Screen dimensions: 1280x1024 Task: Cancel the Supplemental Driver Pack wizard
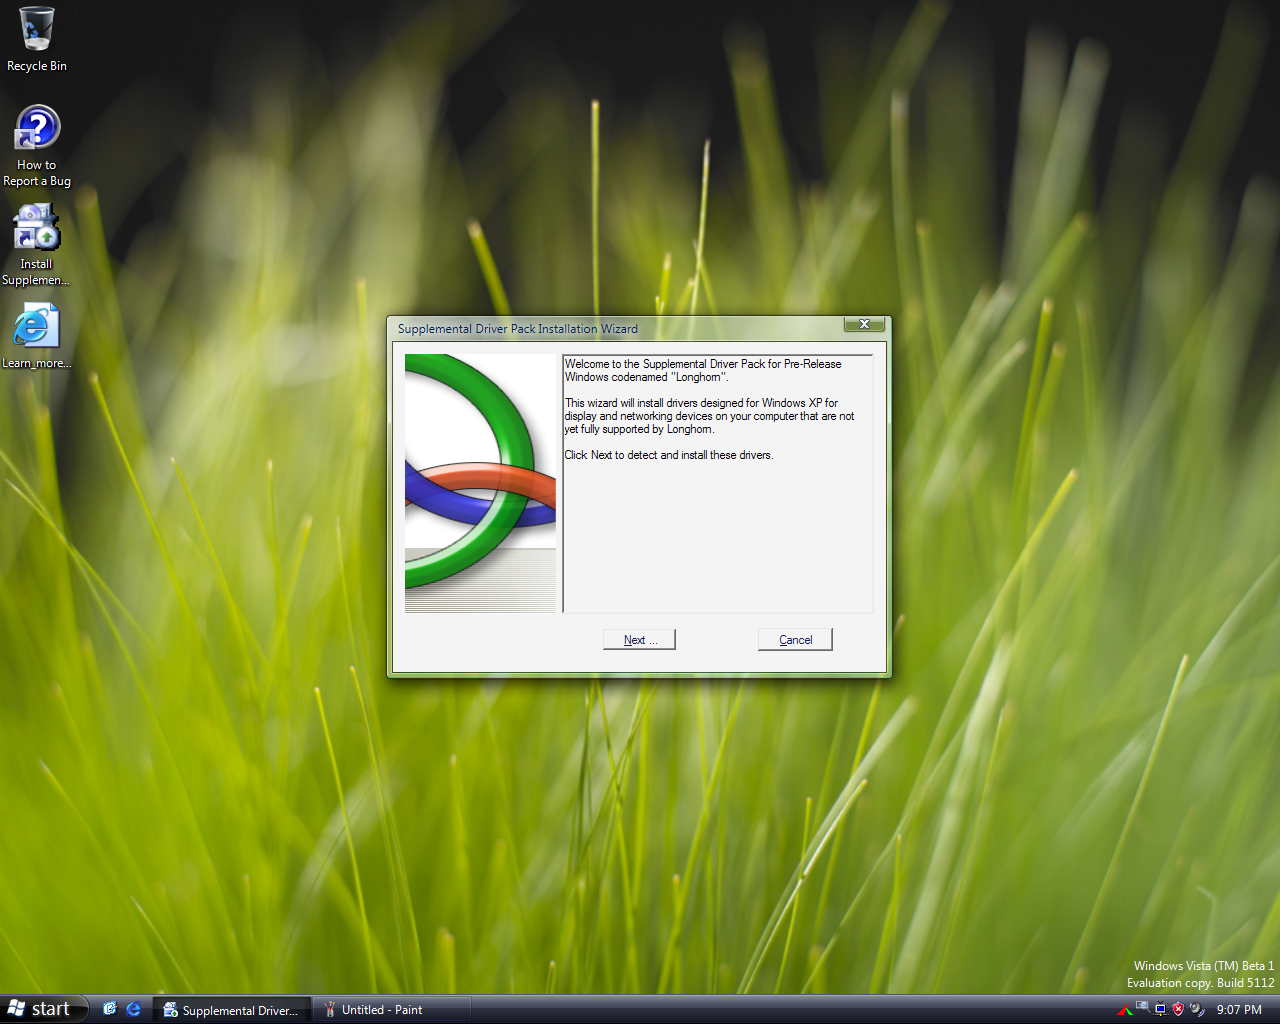(796, 640)
